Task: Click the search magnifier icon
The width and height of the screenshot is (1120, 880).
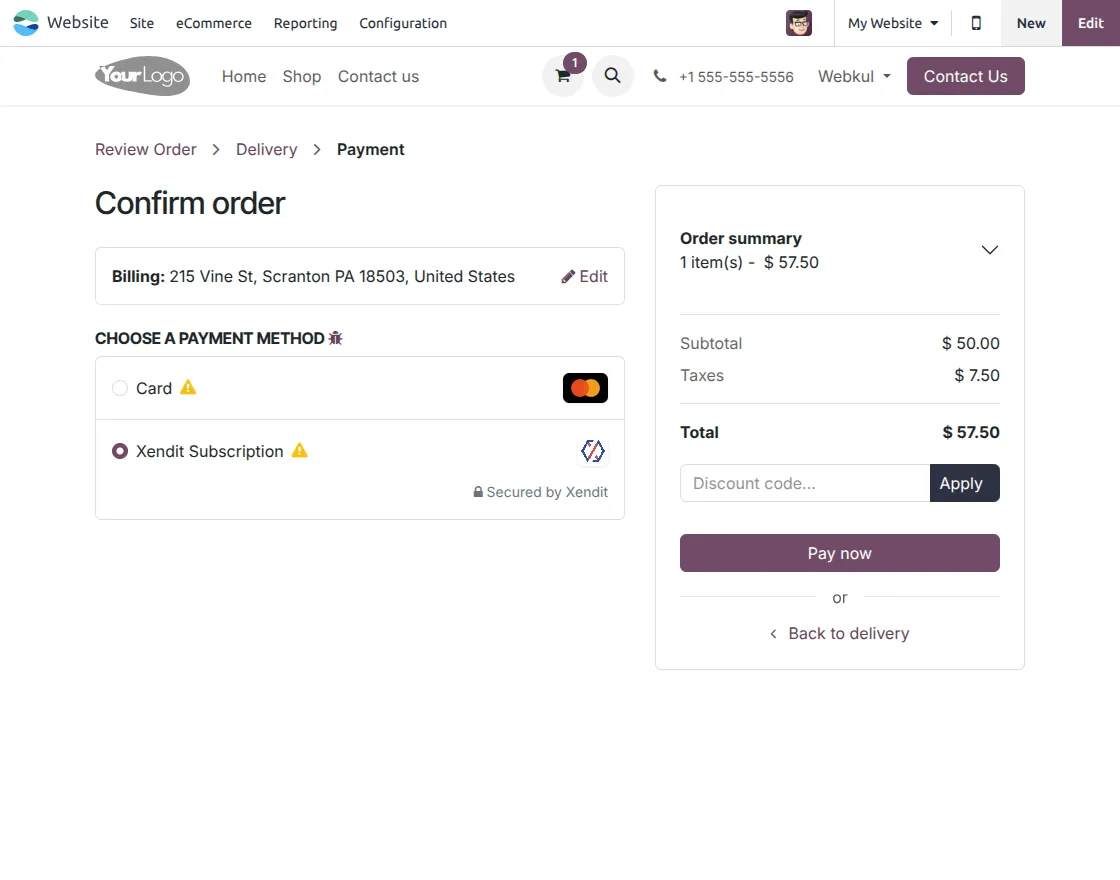Action: coord(612,76)
